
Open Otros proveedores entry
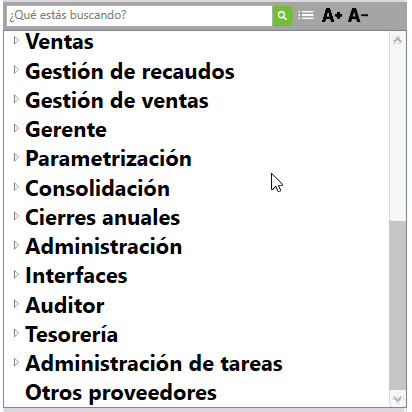(x=121, y=393)
